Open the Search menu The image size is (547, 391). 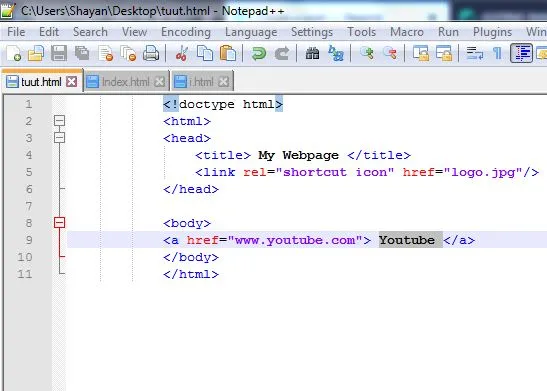coord(90,32)
